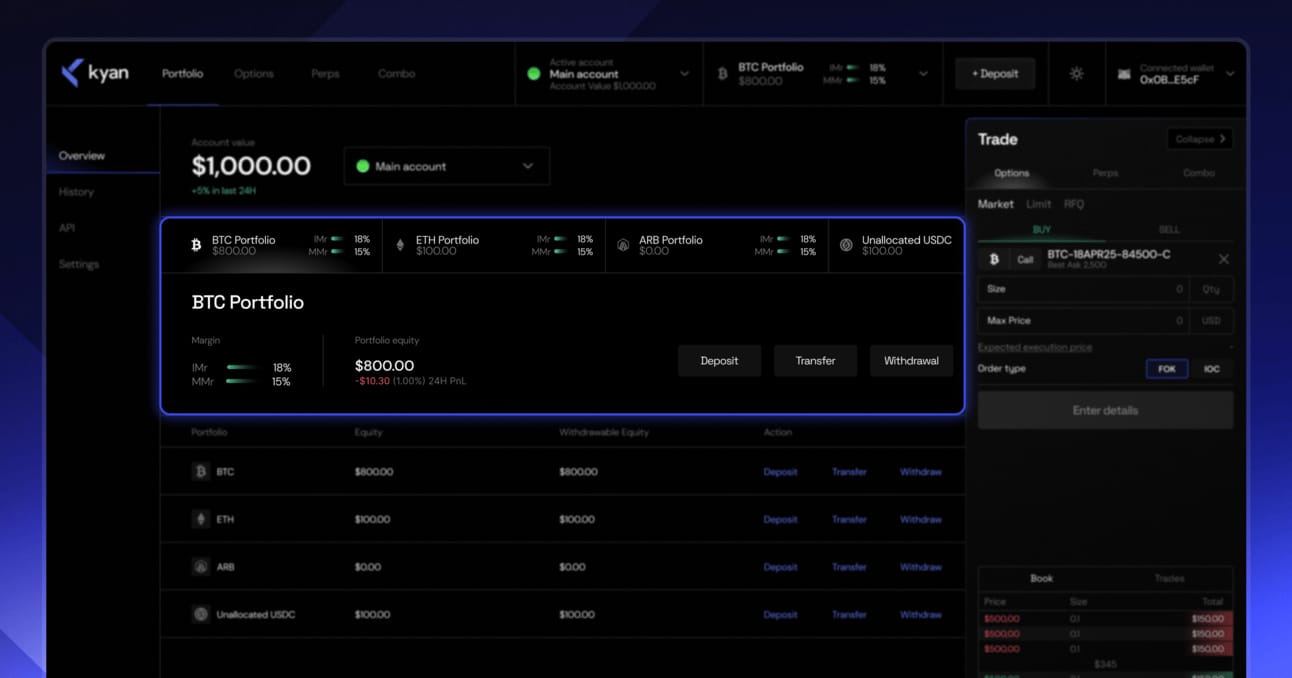This screenshot has height=678, width=1292.
Task: Select the FOK order type
Action: coord(1167,369)
